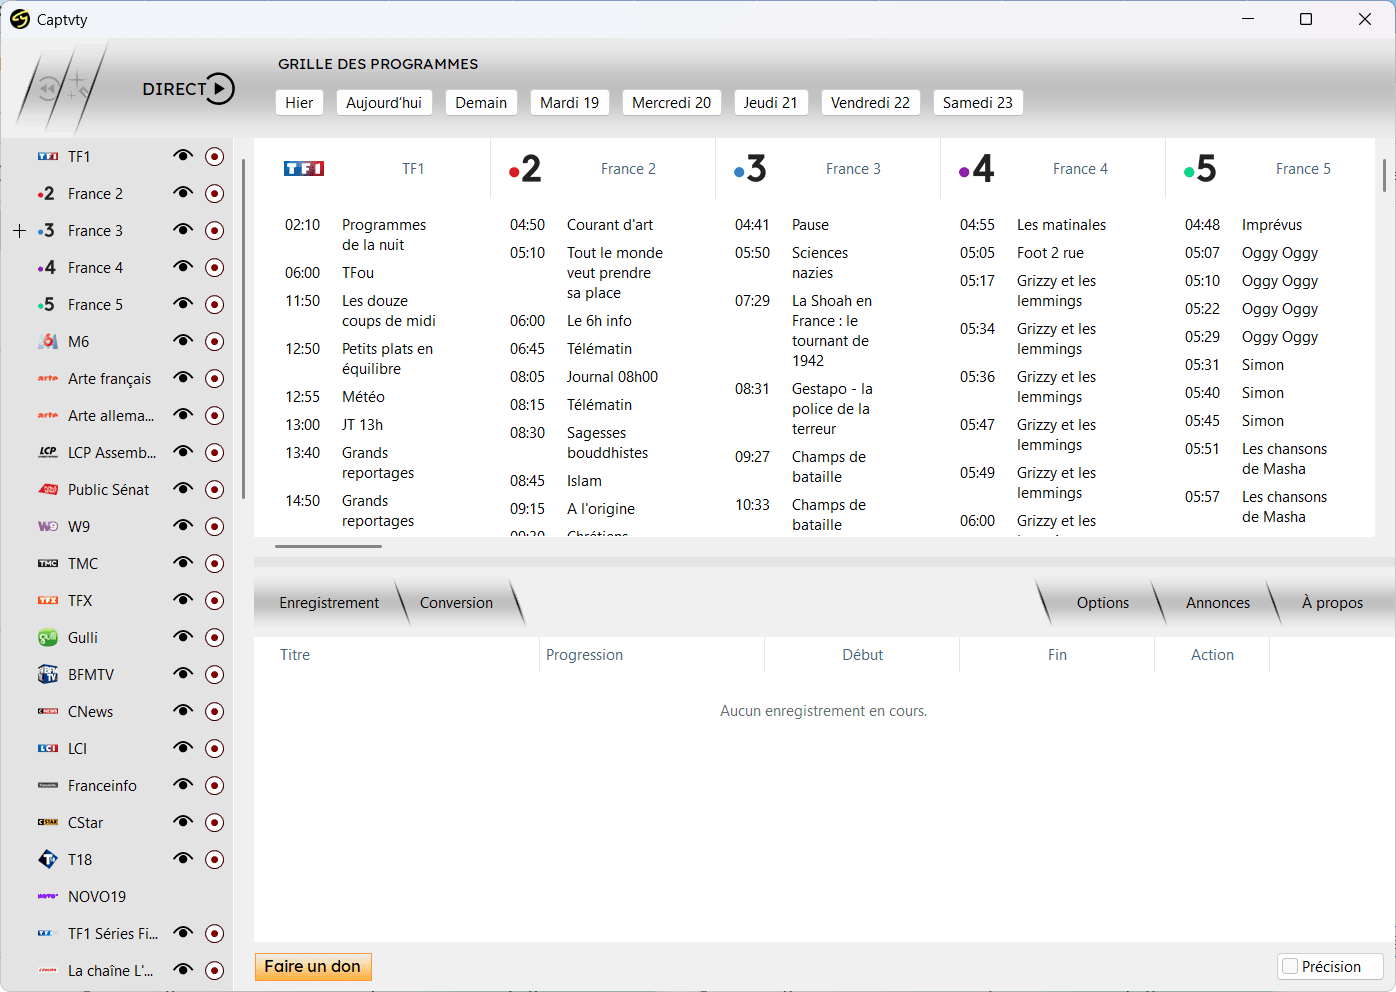This screenshot has width=1396, height=992.
Task: Switch to the Enregistrement tab
Action: tap(329, 603)
